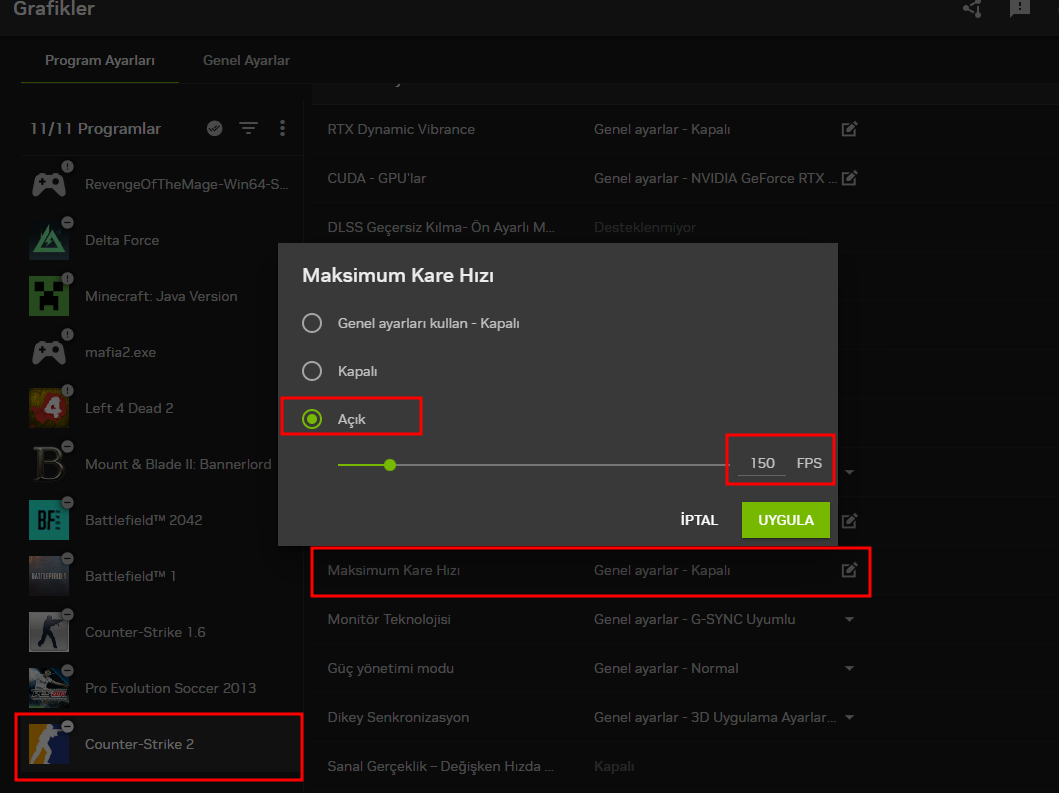Expand the Dikey Senkronizasyon dropdown
1059x793 pixels.
point(850,717)
